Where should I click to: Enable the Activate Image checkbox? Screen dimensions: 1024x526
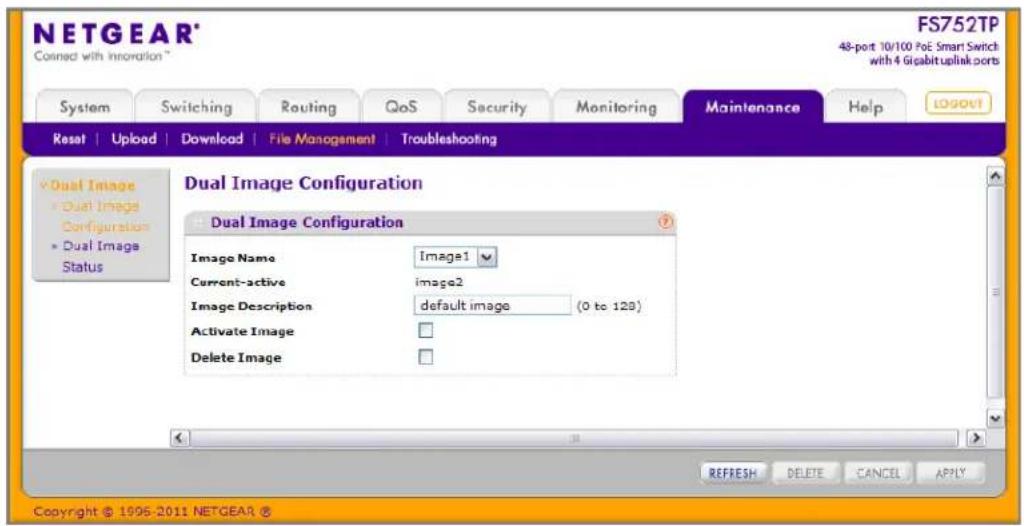click(x=426, y=331)
